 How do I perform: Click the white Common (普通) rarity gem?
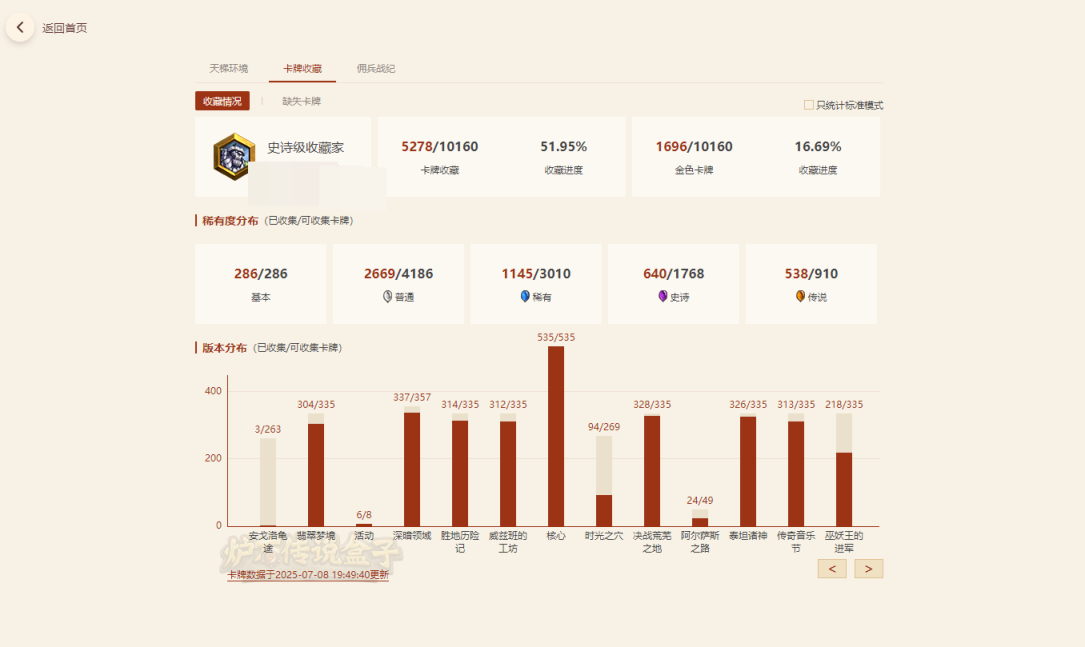click(x=388, y=297)
